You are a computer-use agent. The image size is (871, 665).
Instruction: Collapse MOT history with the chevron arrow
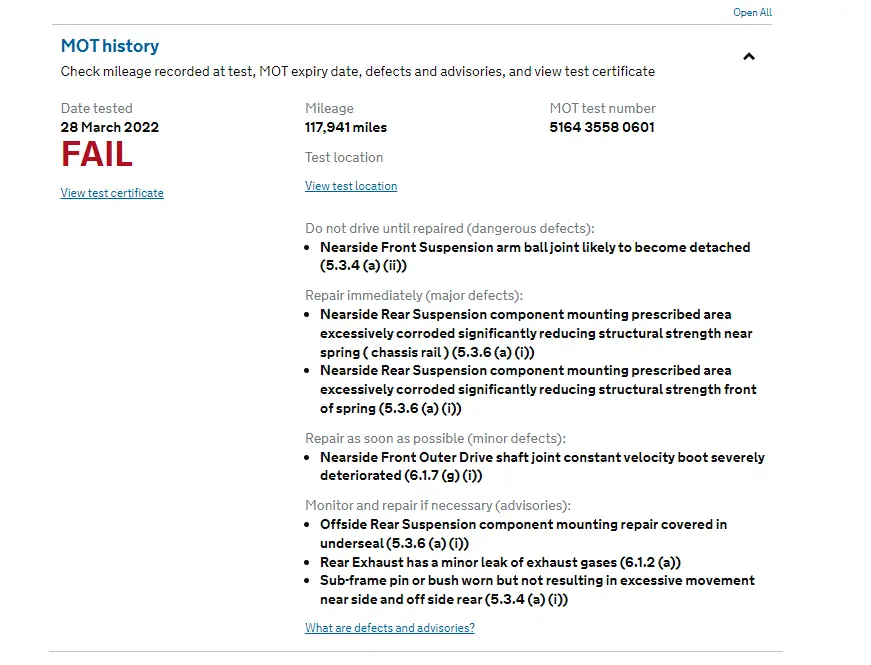click(x=749, y=57)
